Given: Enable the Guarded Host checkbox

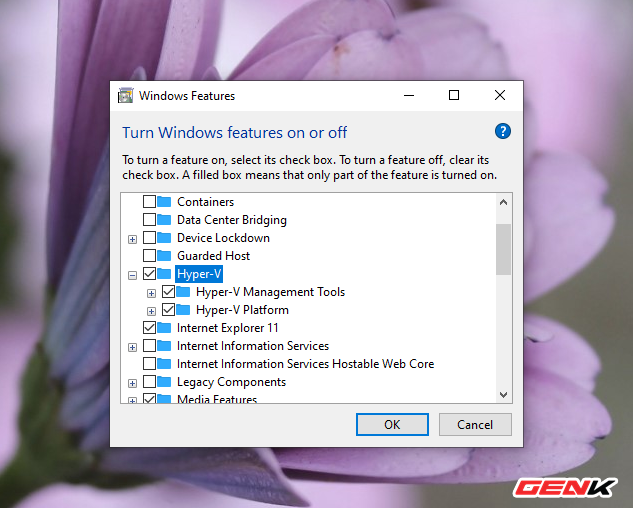Looking at the screenshot, I should 149,256.
